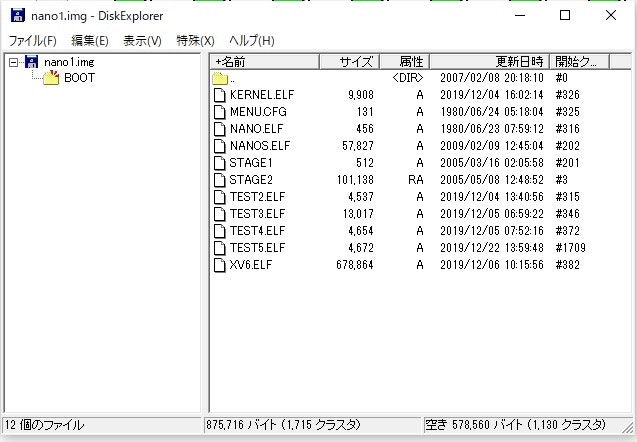
Task: Select the BOOT tree label
Action: [x=80, y=78]
